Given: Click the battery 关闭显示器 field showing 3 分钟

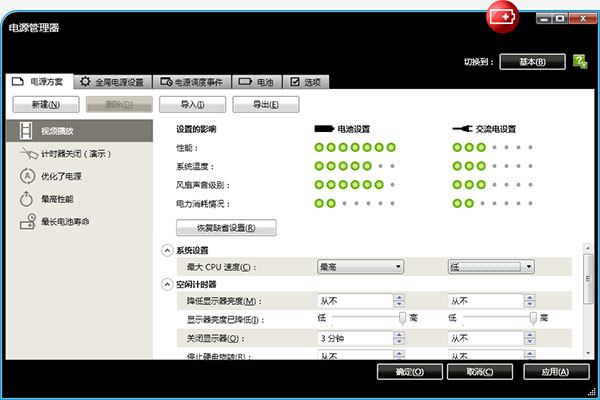Looking at the screenshot, I should coord(360,337).
